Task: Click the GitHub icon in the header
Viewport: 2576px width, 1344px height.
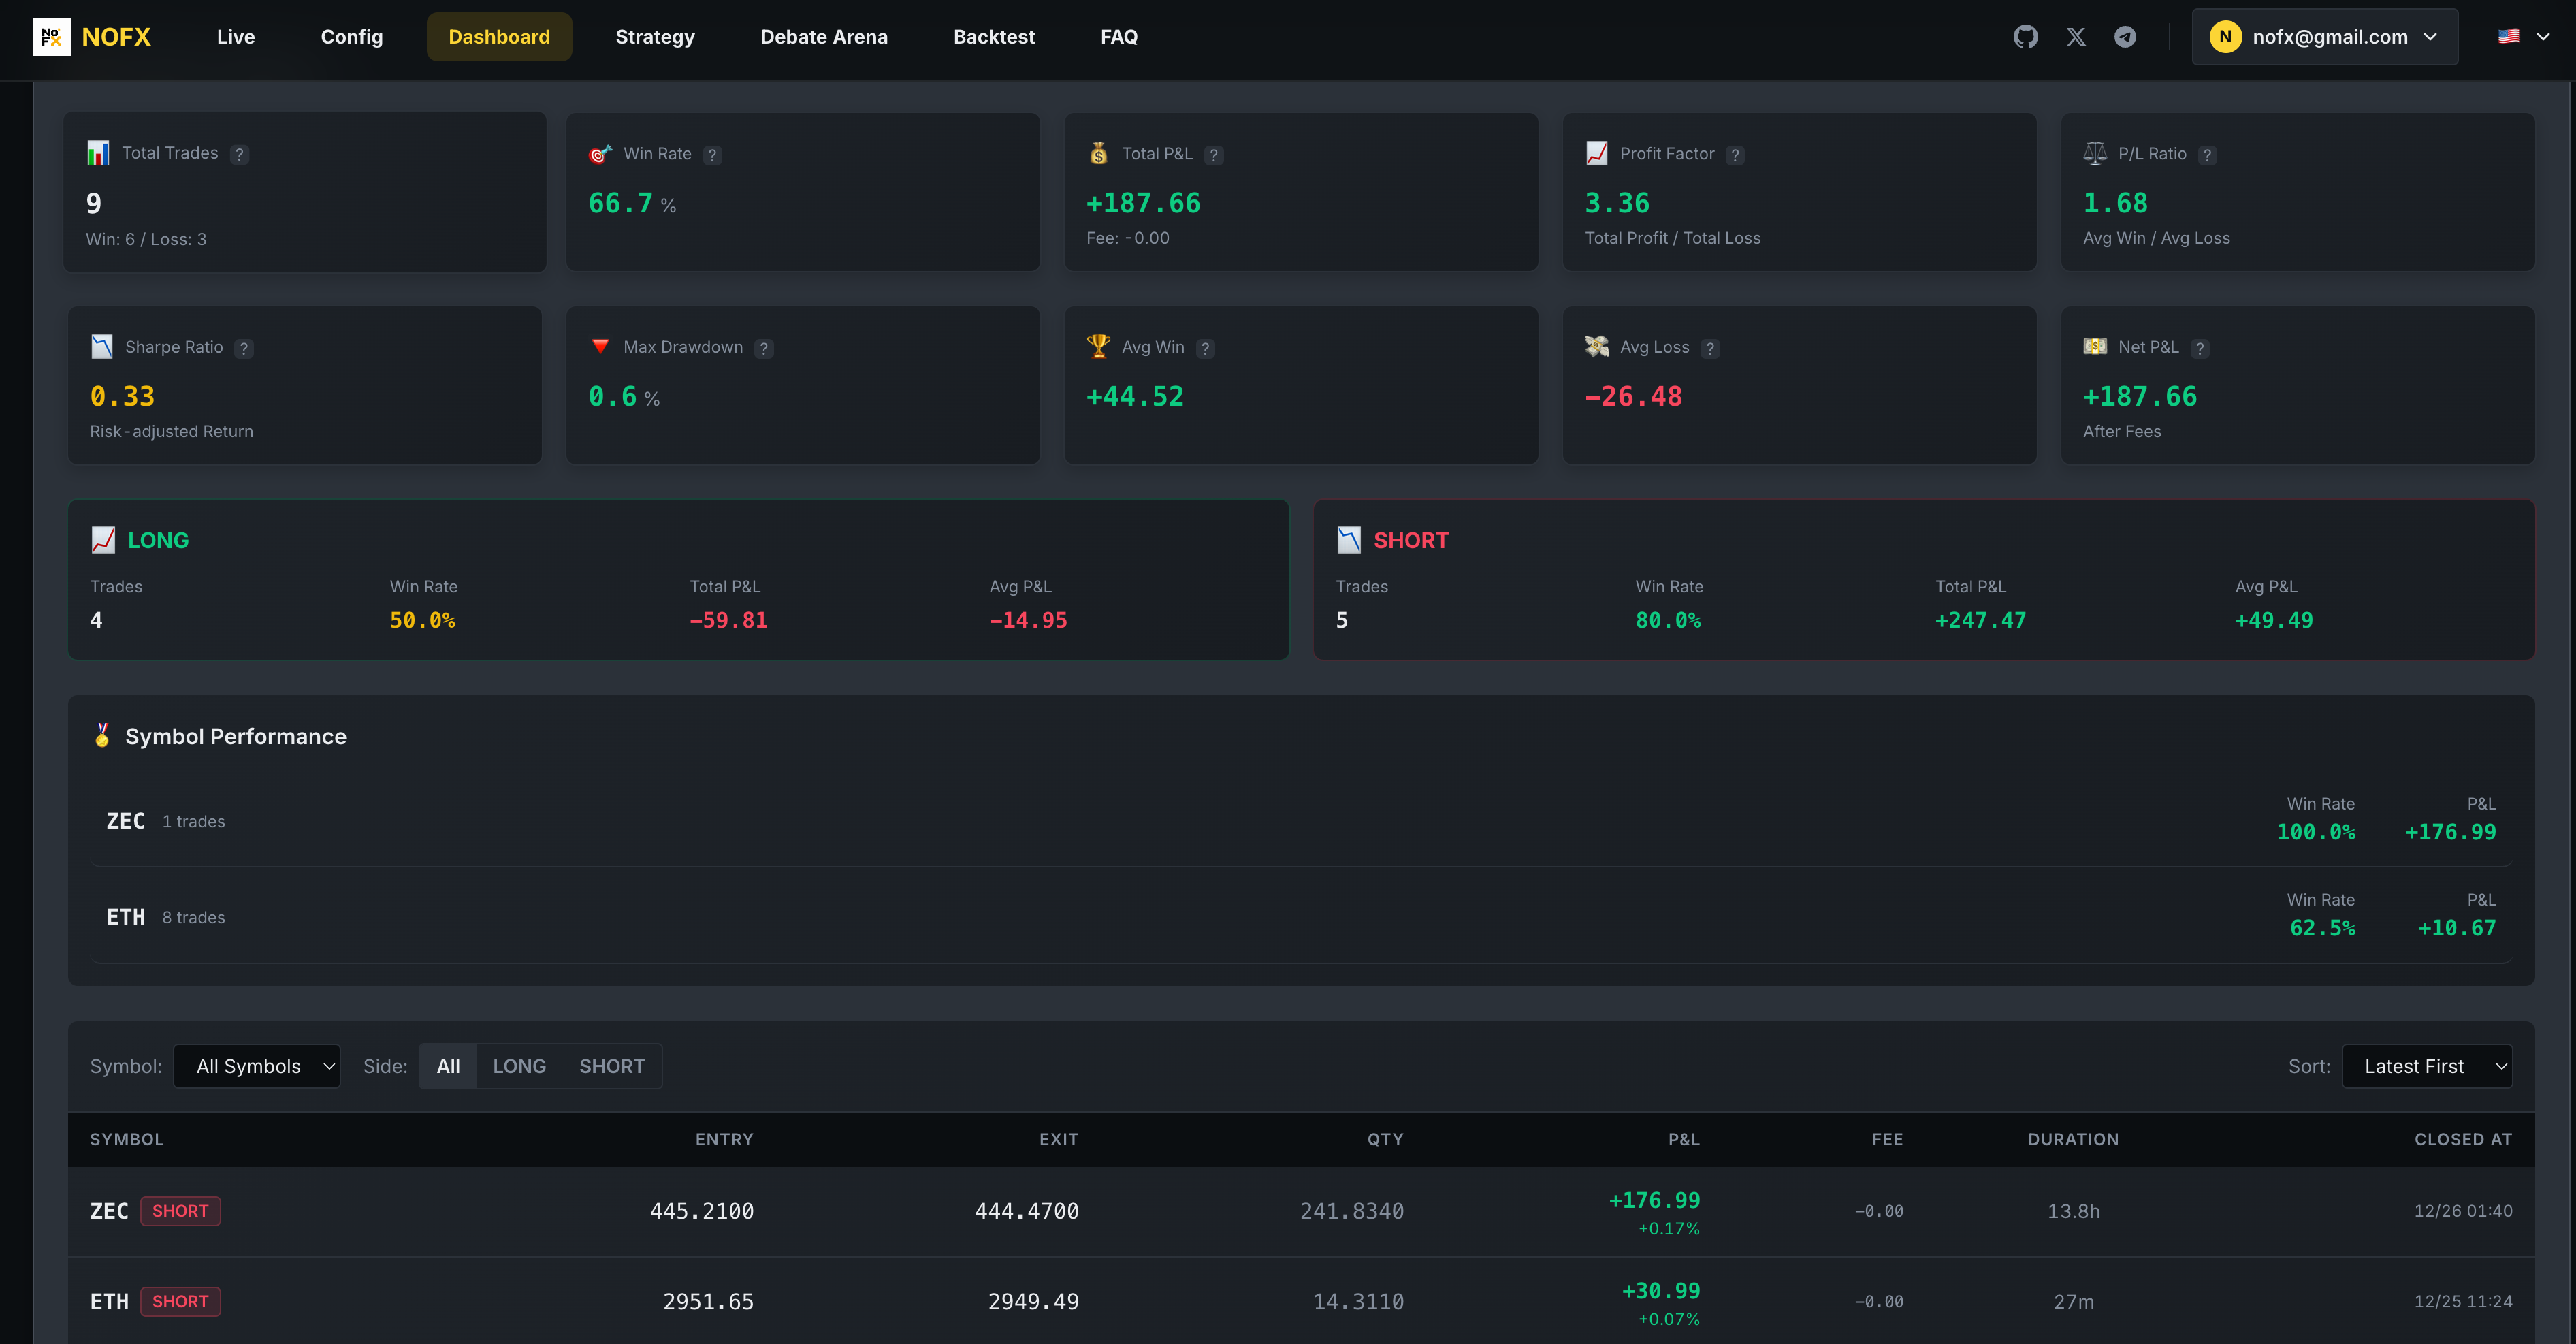Action: coord(2026,36)
